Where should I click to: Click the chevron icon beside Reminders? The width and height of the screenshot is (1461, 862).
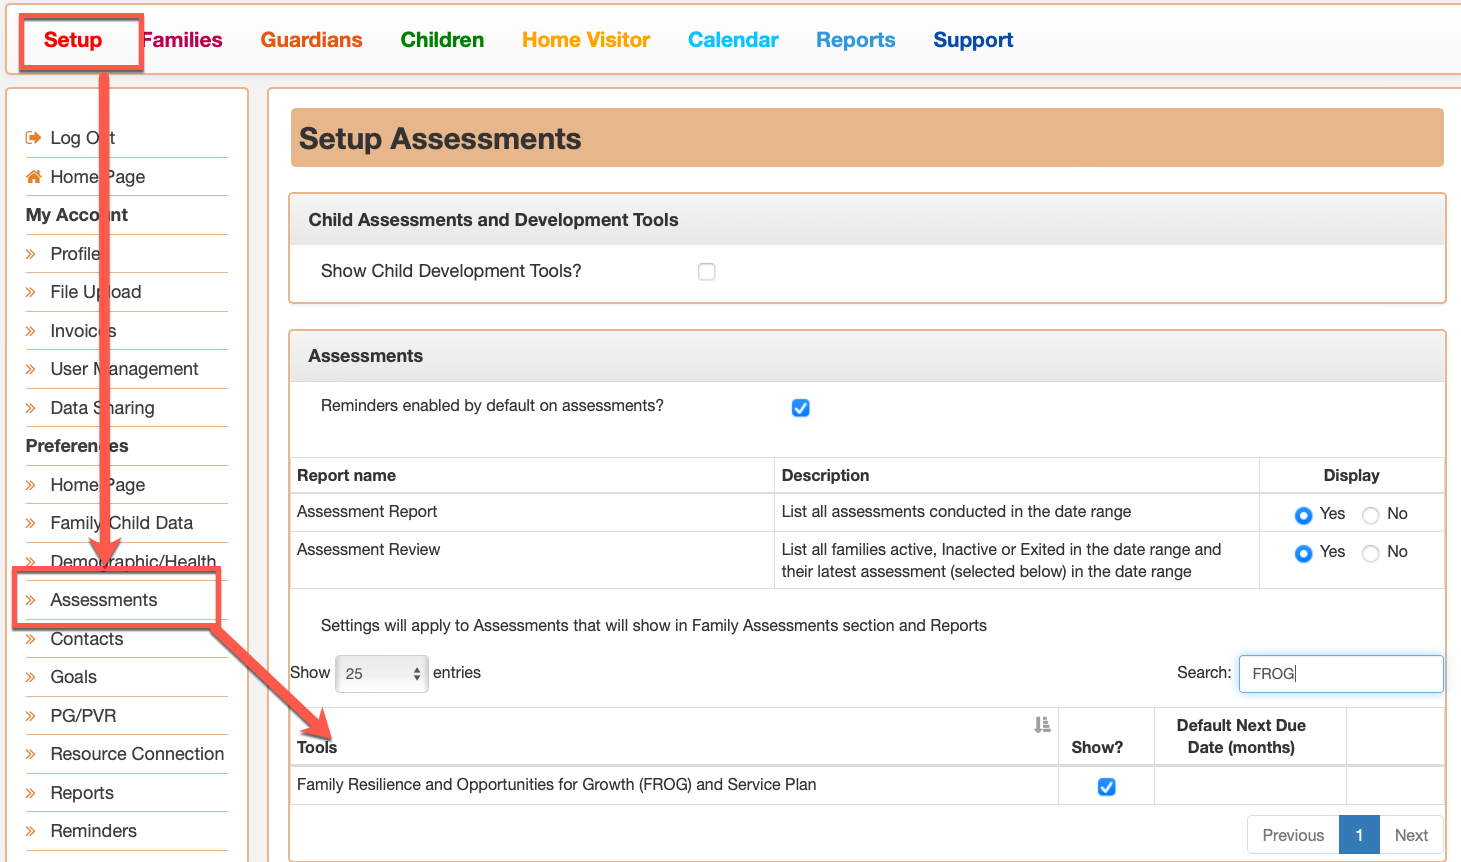click(31, 831)
